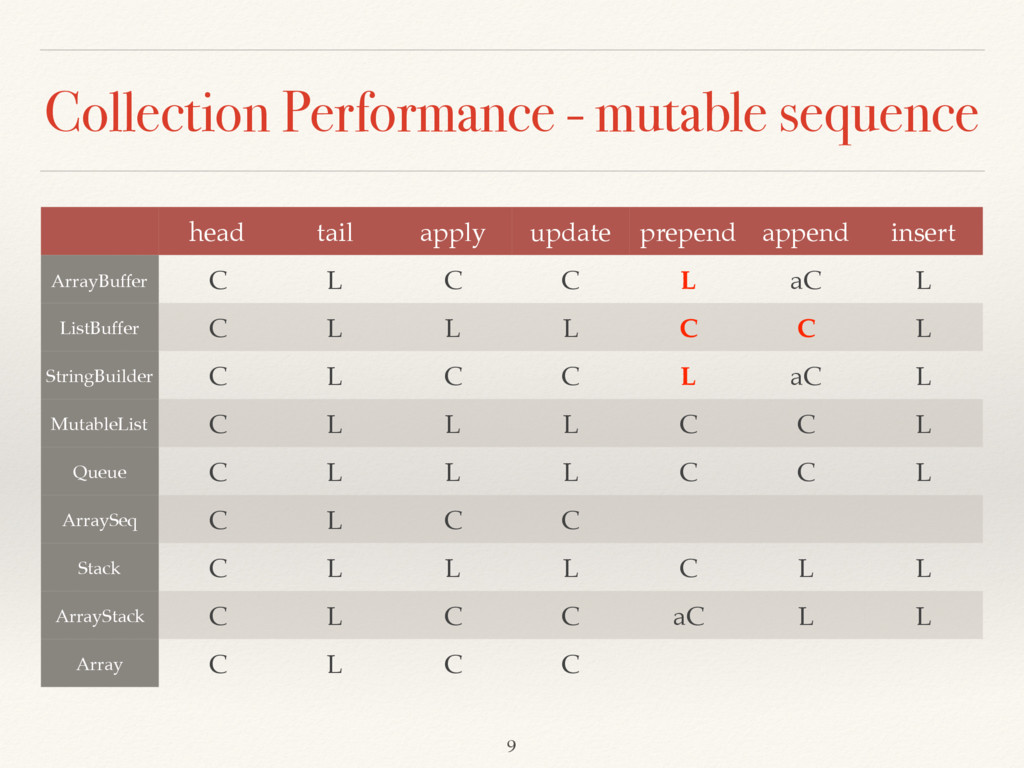The height and width of the screenshot is (768, 1024).
Task: Select the 'prepend' column header
Action: (x=687, y=233)
